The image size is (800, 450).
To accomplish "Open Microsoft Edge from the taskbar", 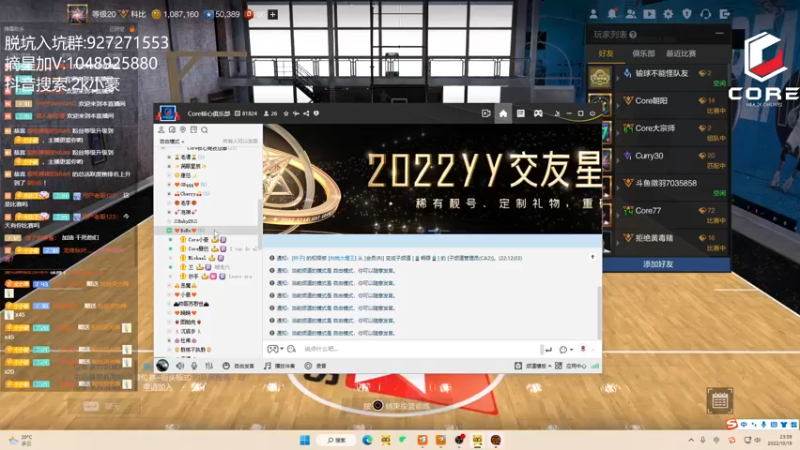I will [367, 440].
